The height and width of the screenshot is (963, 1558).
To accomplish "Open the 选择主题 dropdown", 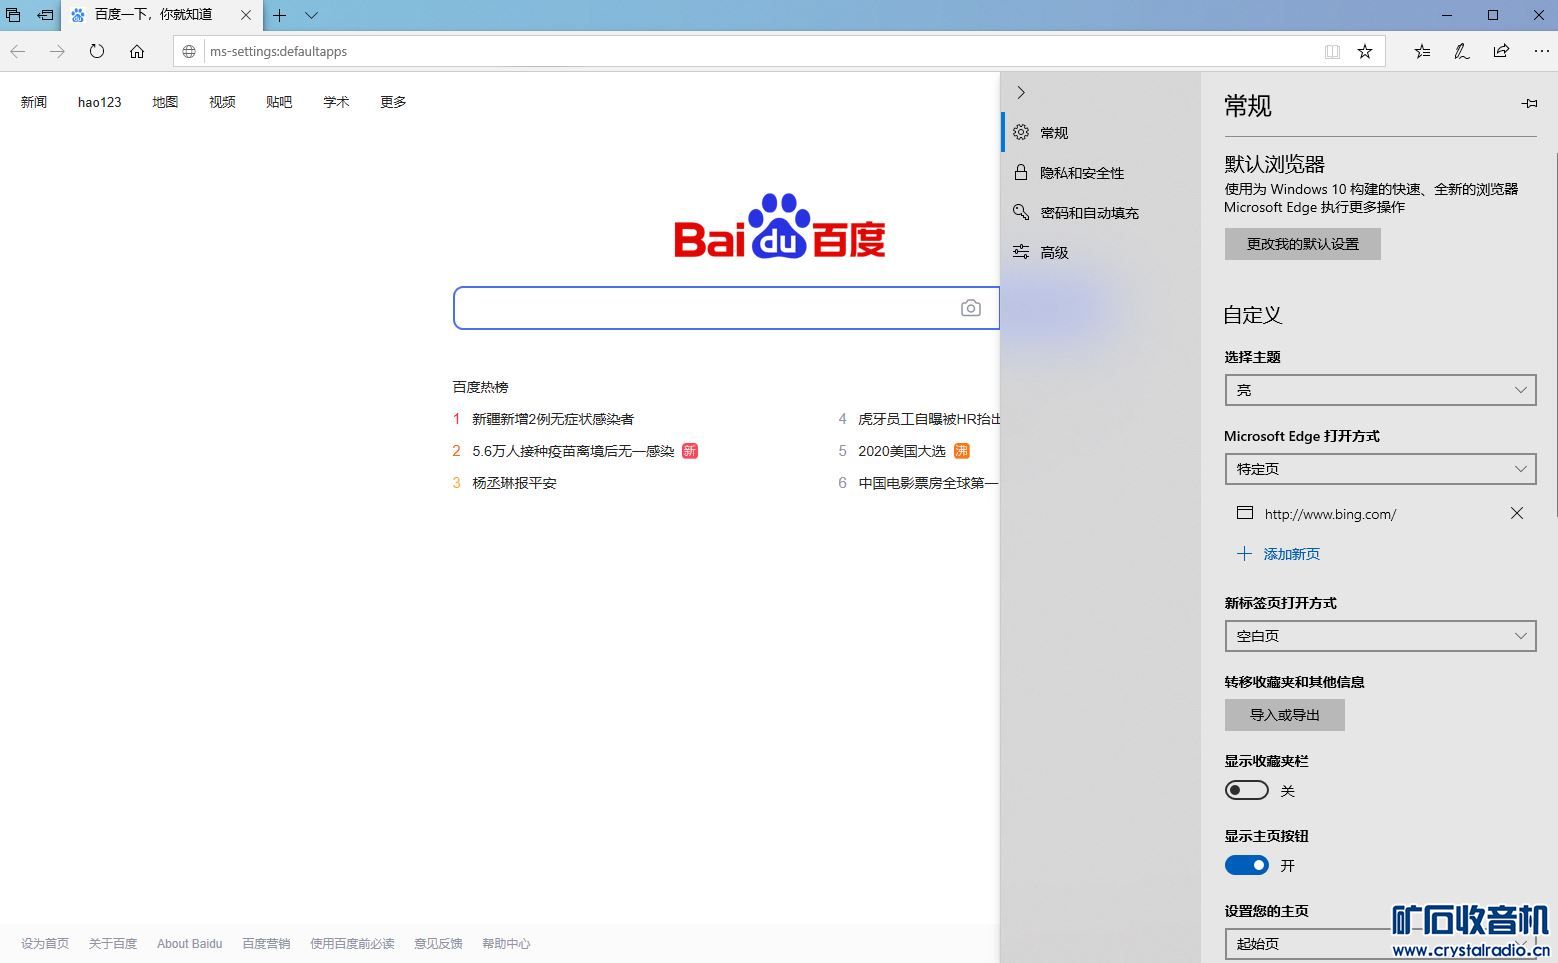I will point(1381,390).
